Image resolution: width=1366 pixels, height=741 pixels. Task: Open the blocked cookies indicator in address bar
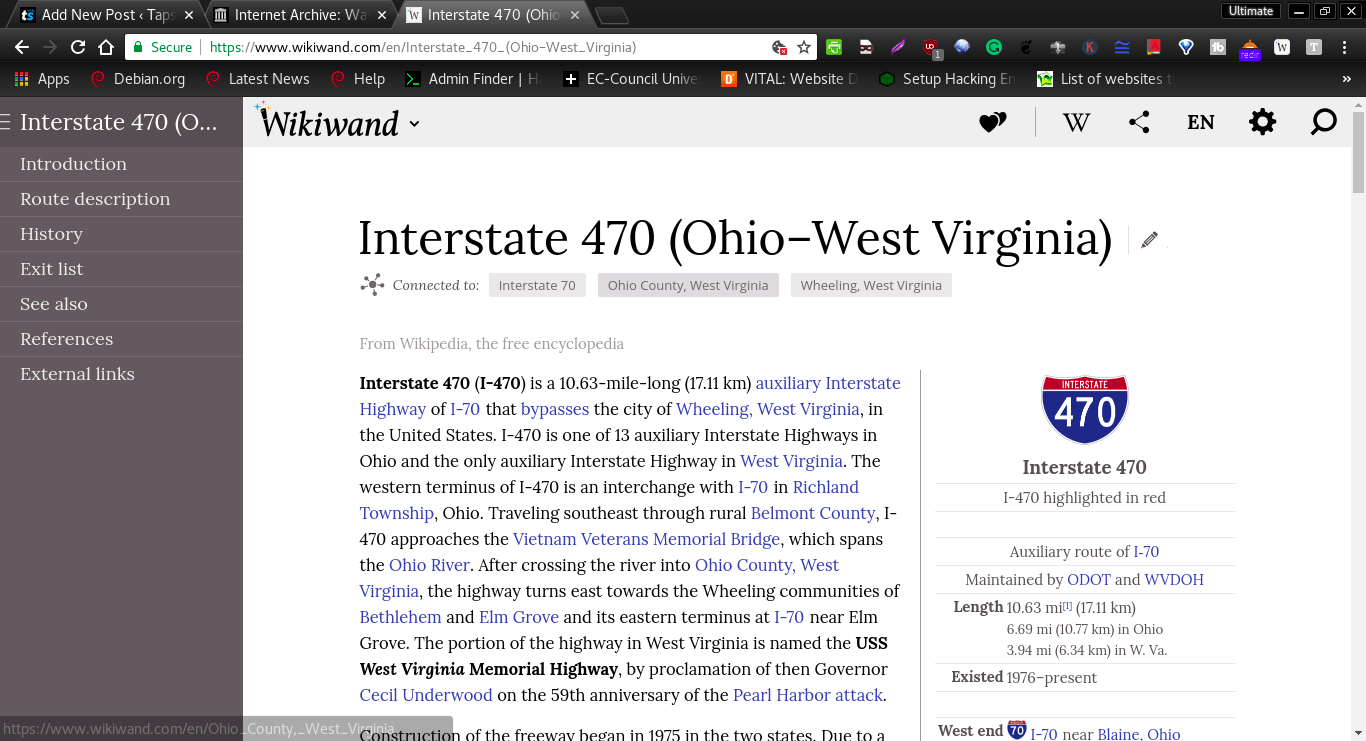click(780, 47)
